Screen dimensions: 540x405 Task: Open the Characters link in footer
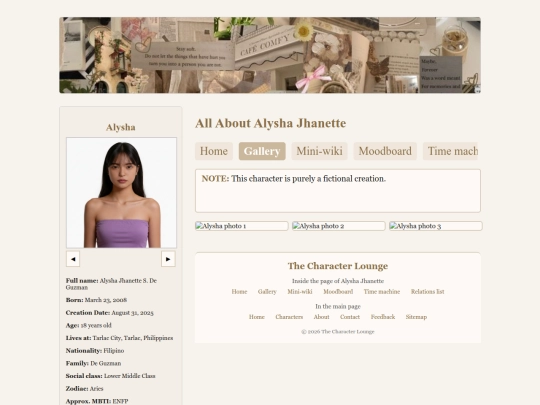tap(289, 317)
